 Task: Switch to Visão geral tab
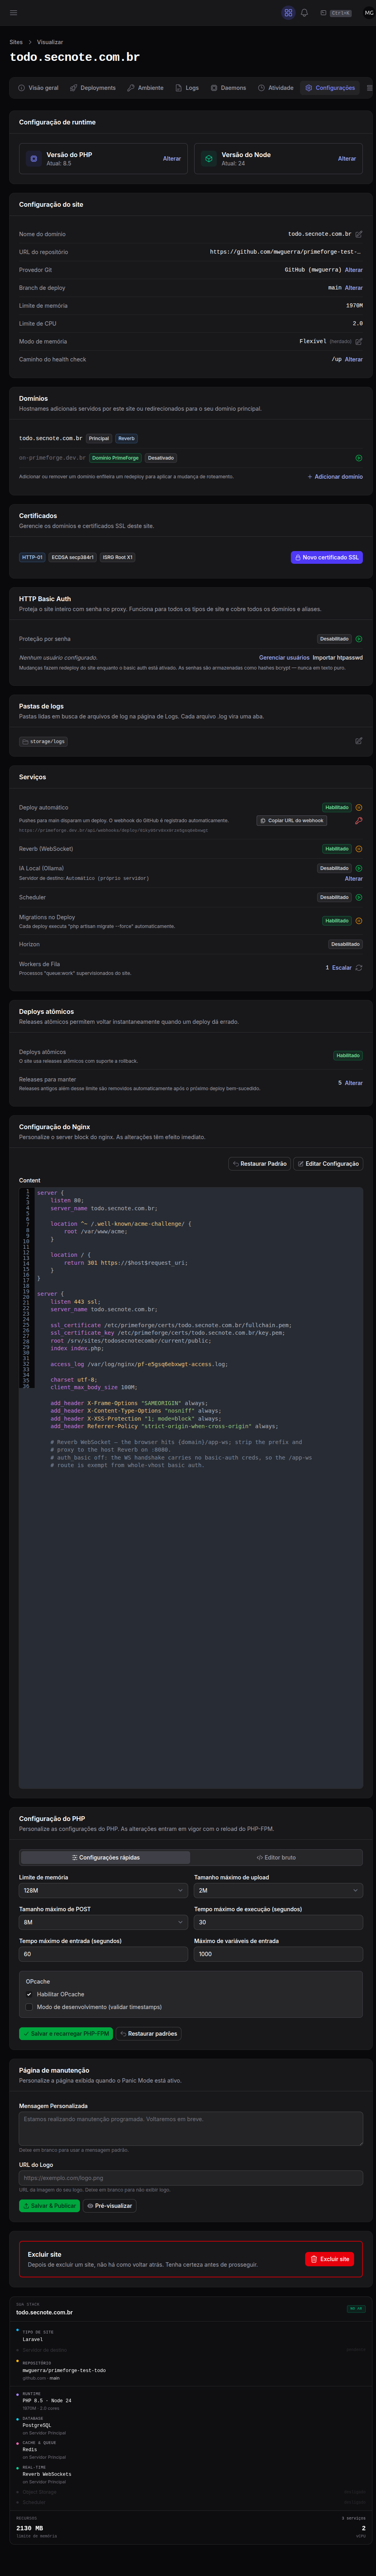click(x=38, y=88)
